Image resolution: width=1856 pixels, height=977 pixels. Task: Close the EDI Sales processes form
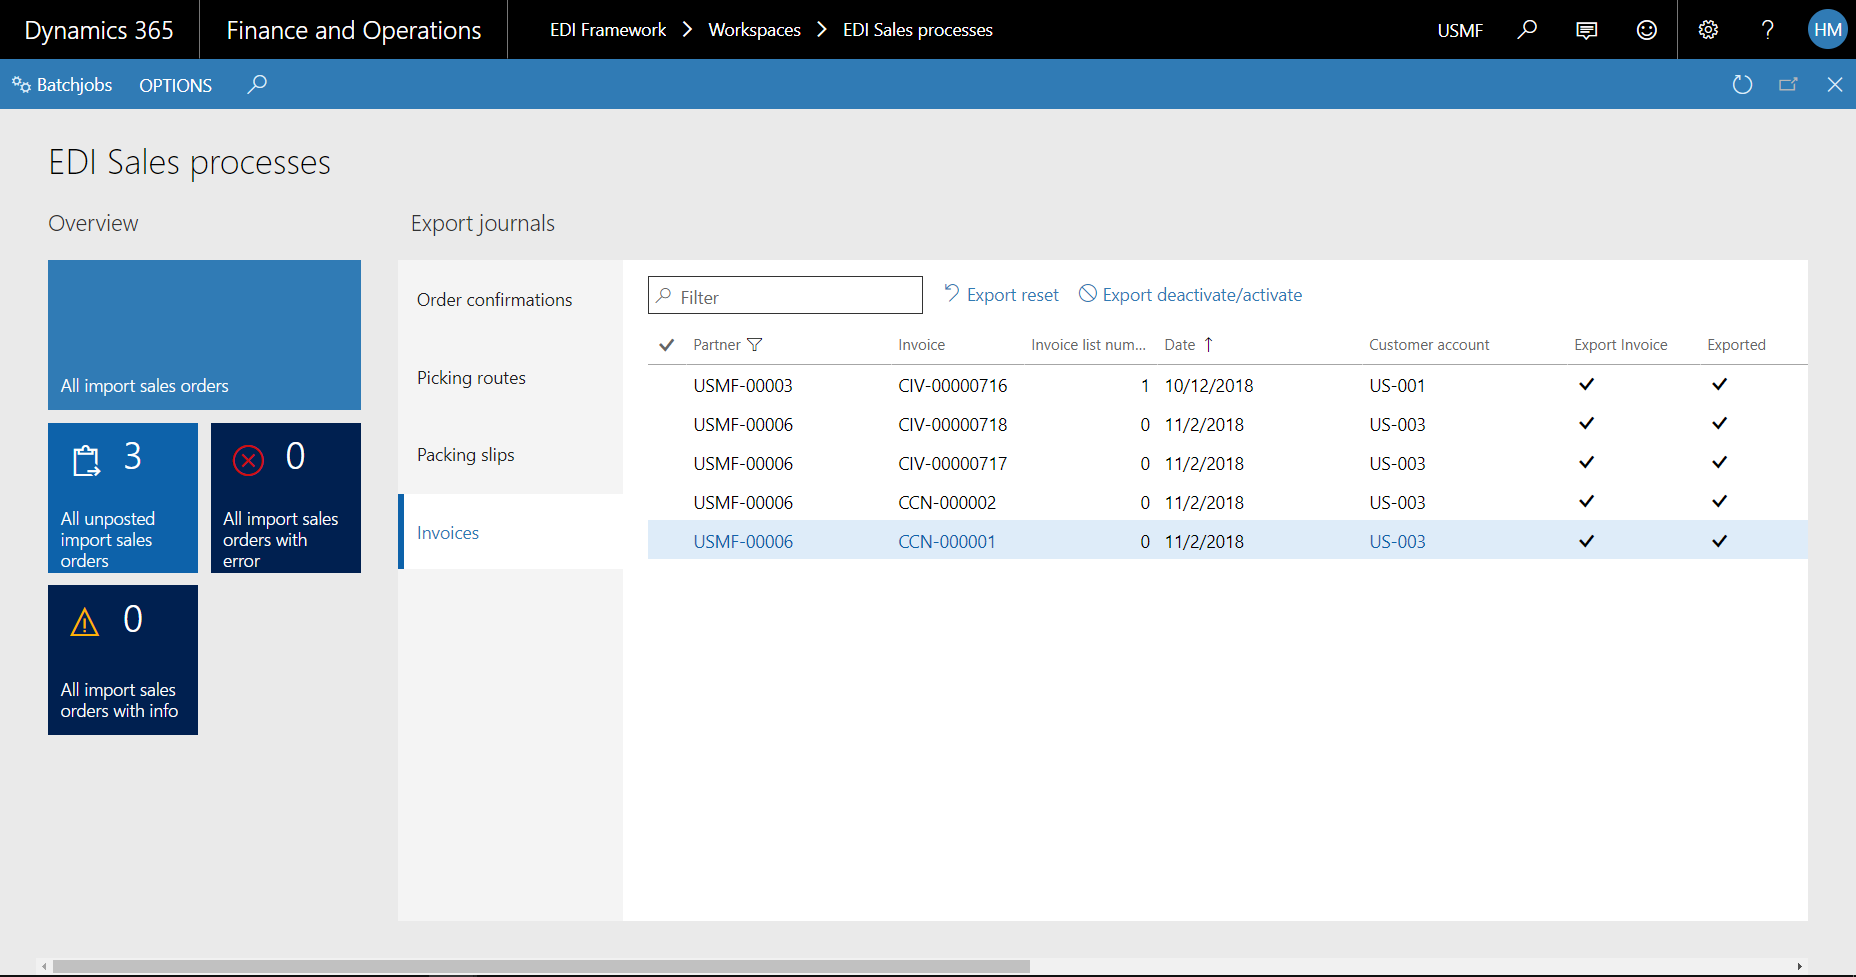(x=1835, y=85)
